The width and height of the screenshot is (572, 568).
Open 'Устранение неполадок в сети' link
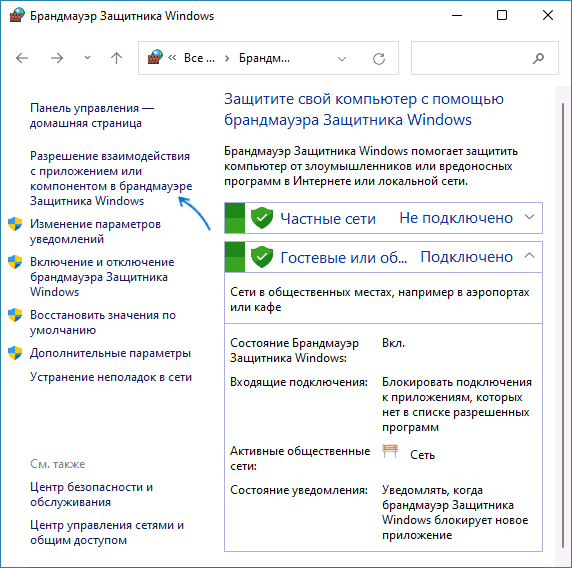tap(111, 377)
